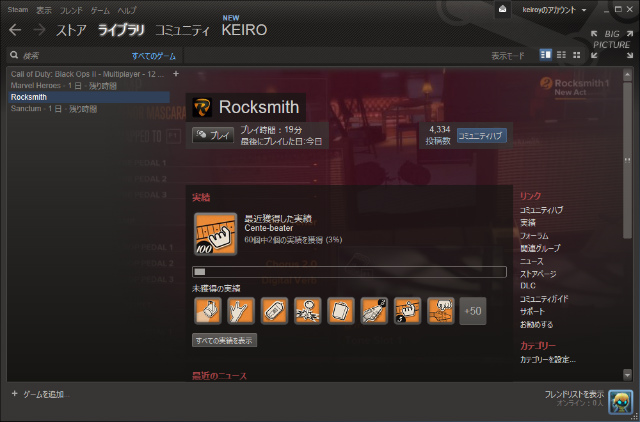The width and height of the screenshot is (640, 422).
Task: Switch to grid view mode icon
Action: tap(576, 55)
